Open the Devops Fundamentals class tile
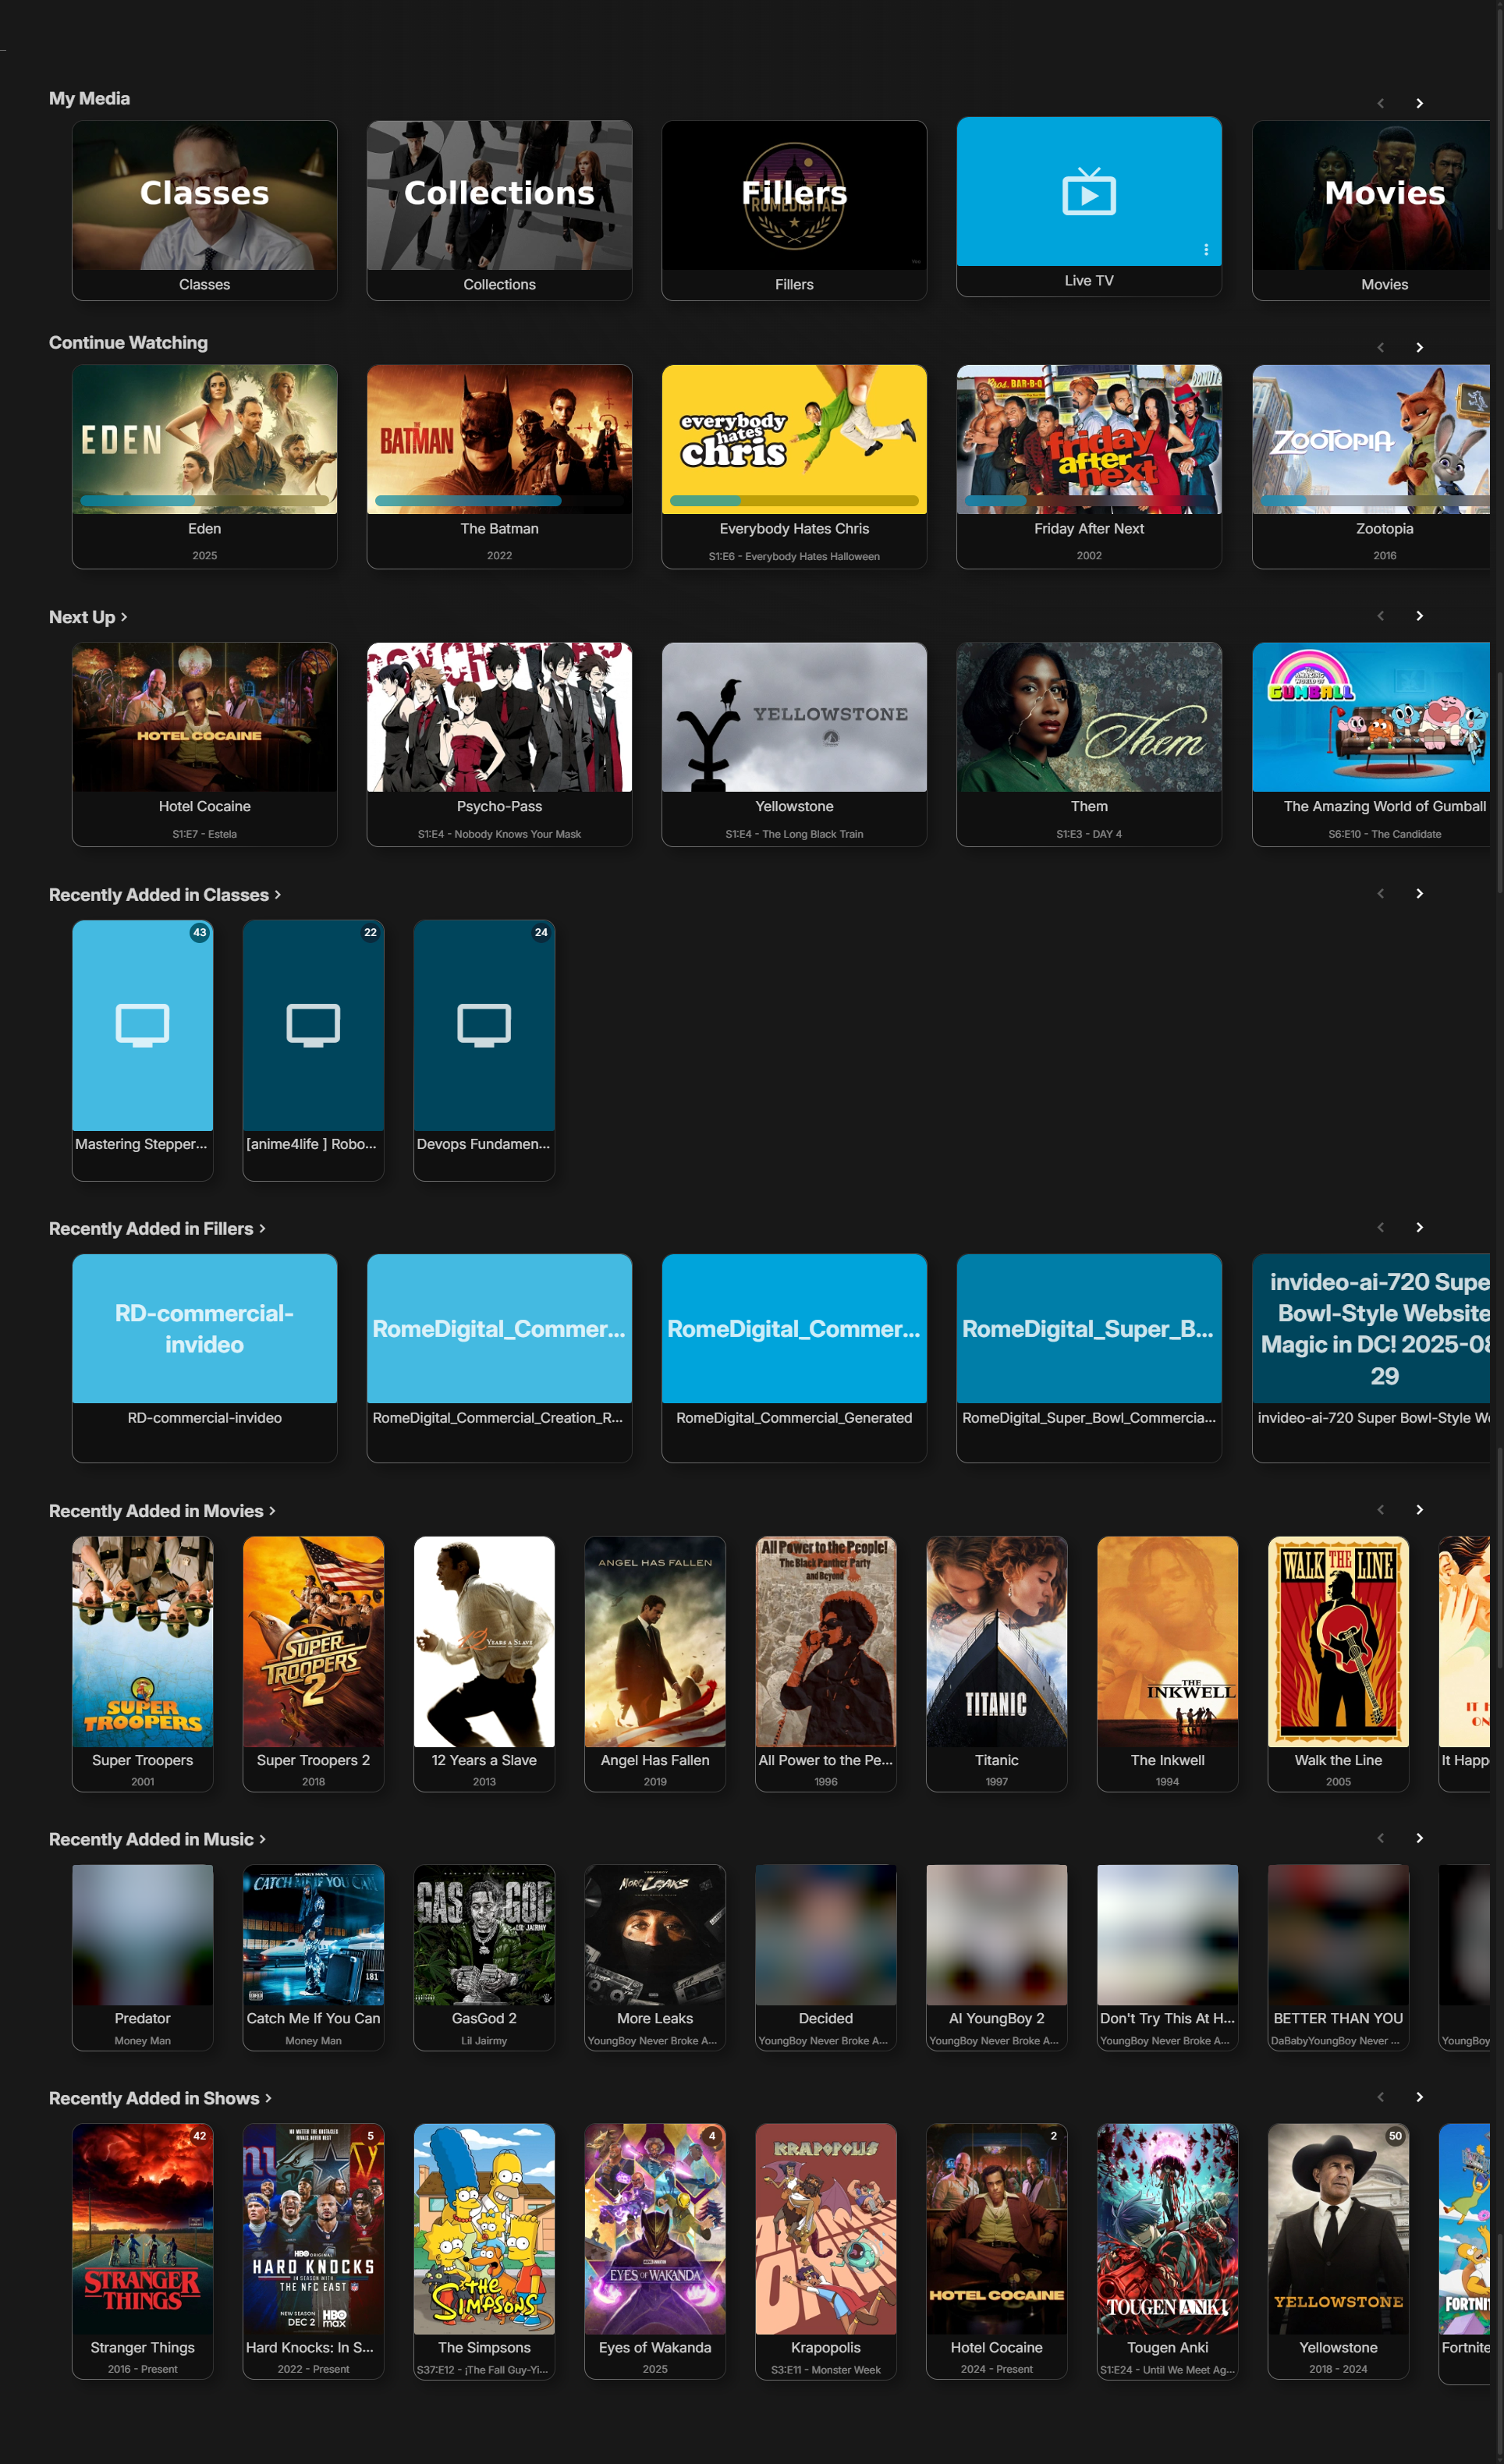This screenshot has width=1504, height=2464. pos(484,1025)
